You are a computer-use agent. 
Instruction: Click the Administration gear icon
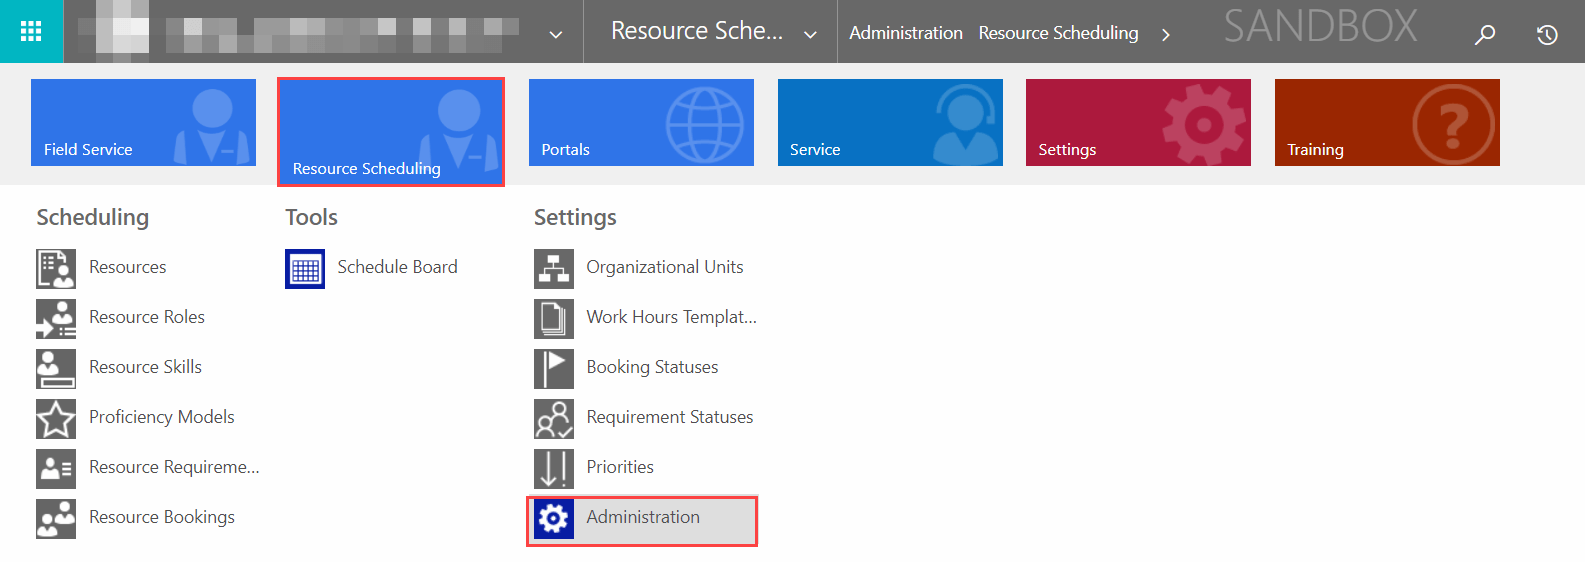554,518
